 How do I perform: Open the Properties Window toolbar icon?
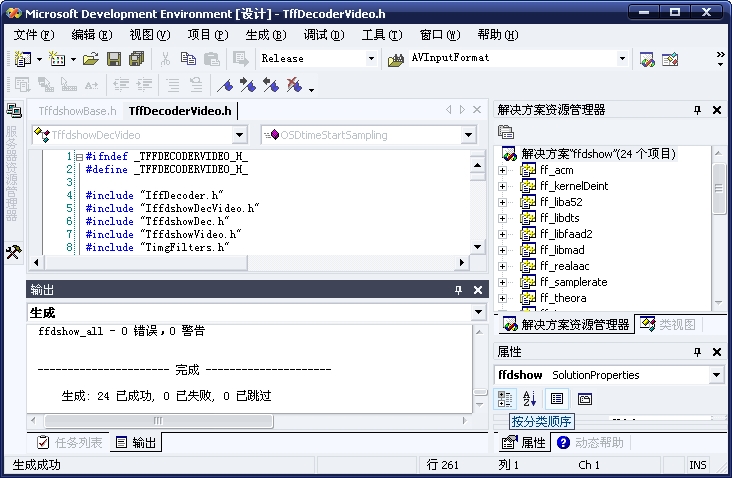pyautogui.click(x=670, y=59)
